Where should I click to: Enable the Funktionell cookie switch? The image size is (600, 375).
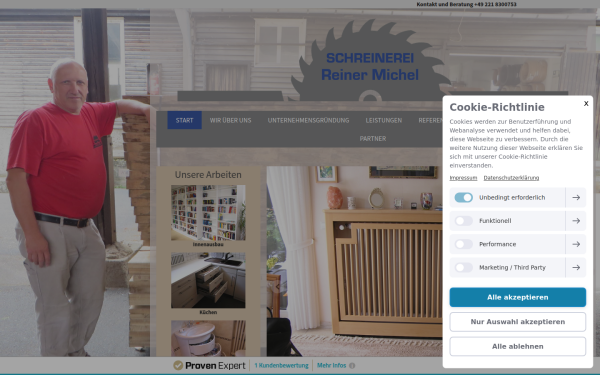pos(463,221)
